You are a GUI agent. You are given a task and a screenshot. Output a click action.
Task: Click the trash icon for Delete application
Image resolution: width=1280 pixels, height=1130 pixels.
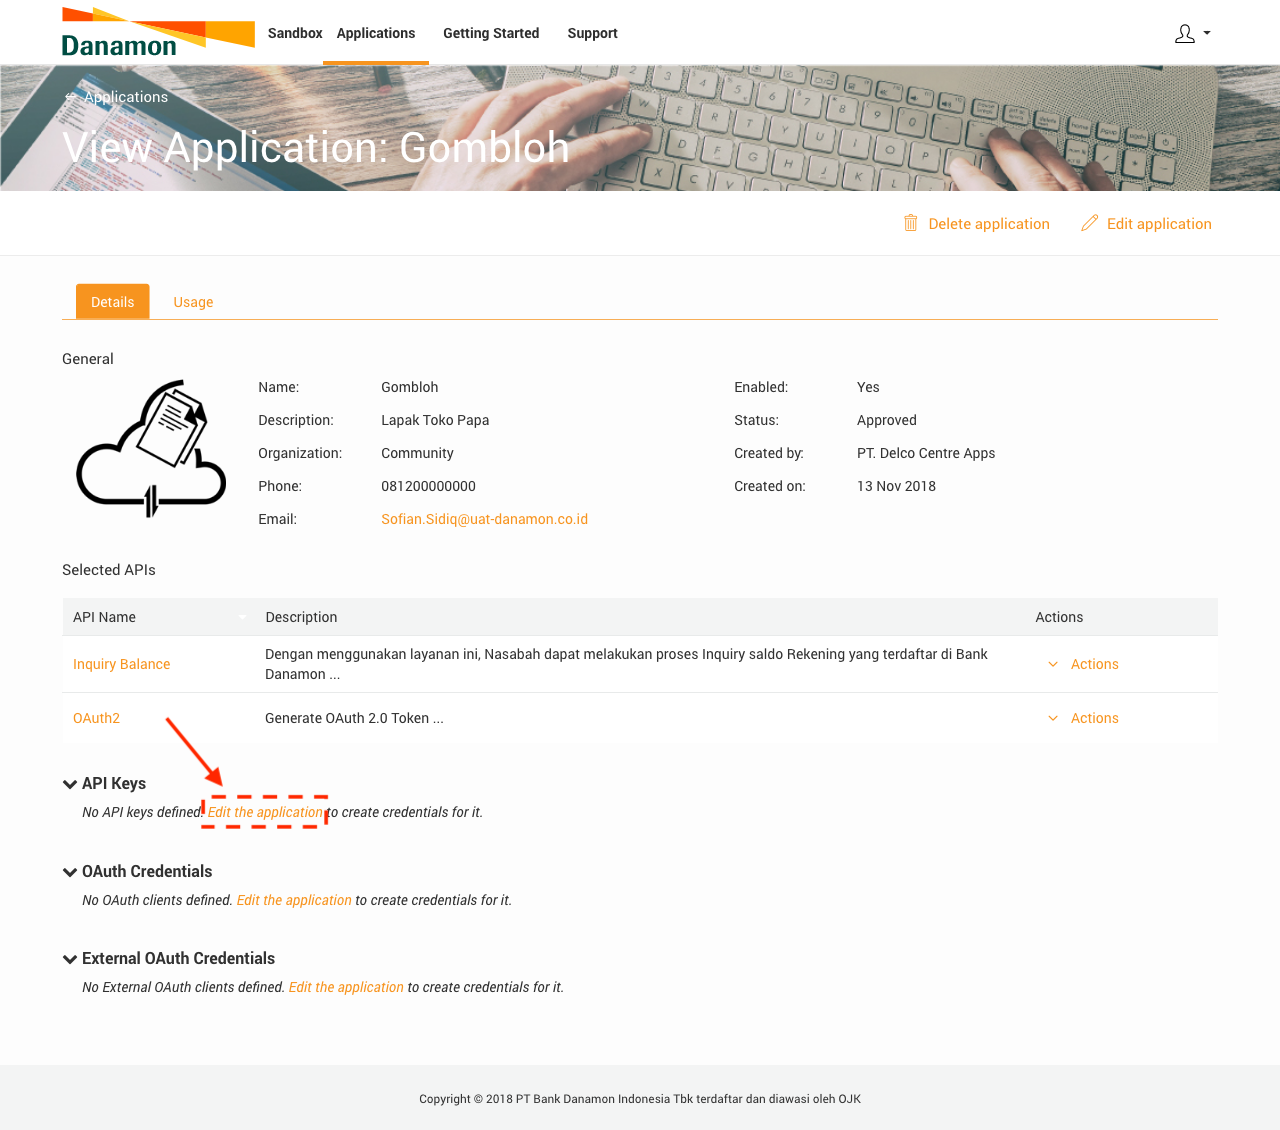click(x=911, y=223)
